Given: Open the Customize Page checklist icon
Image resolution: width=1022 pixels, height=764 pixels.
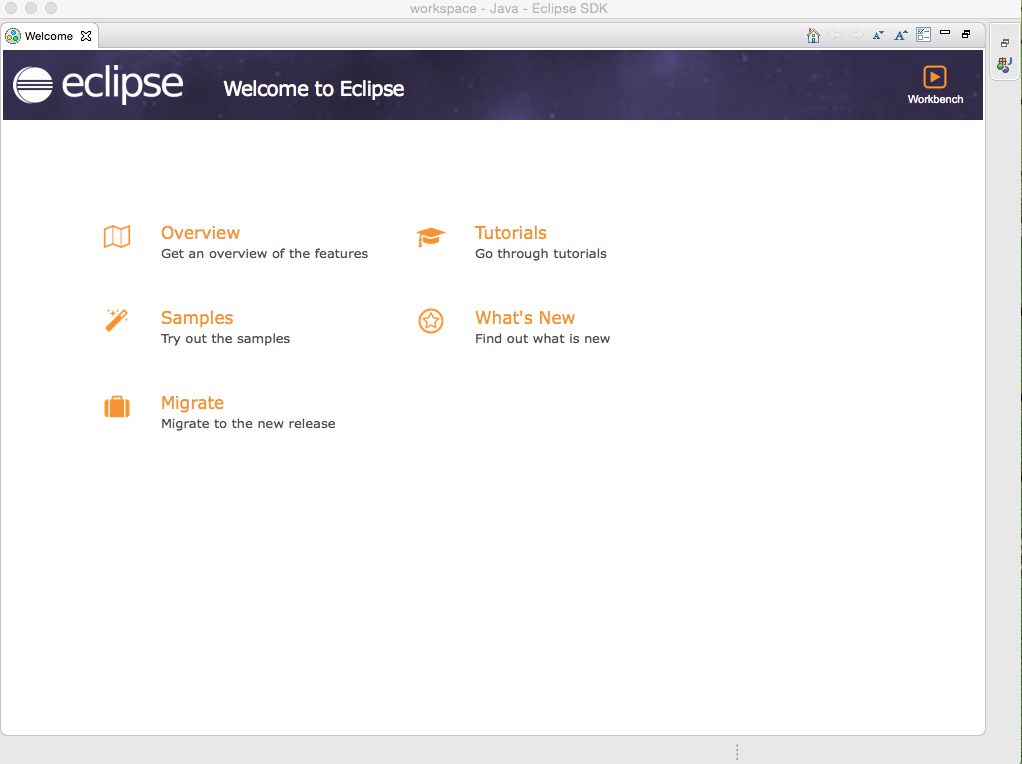Looking at the screenshot, I should click(x=924, y=35).
